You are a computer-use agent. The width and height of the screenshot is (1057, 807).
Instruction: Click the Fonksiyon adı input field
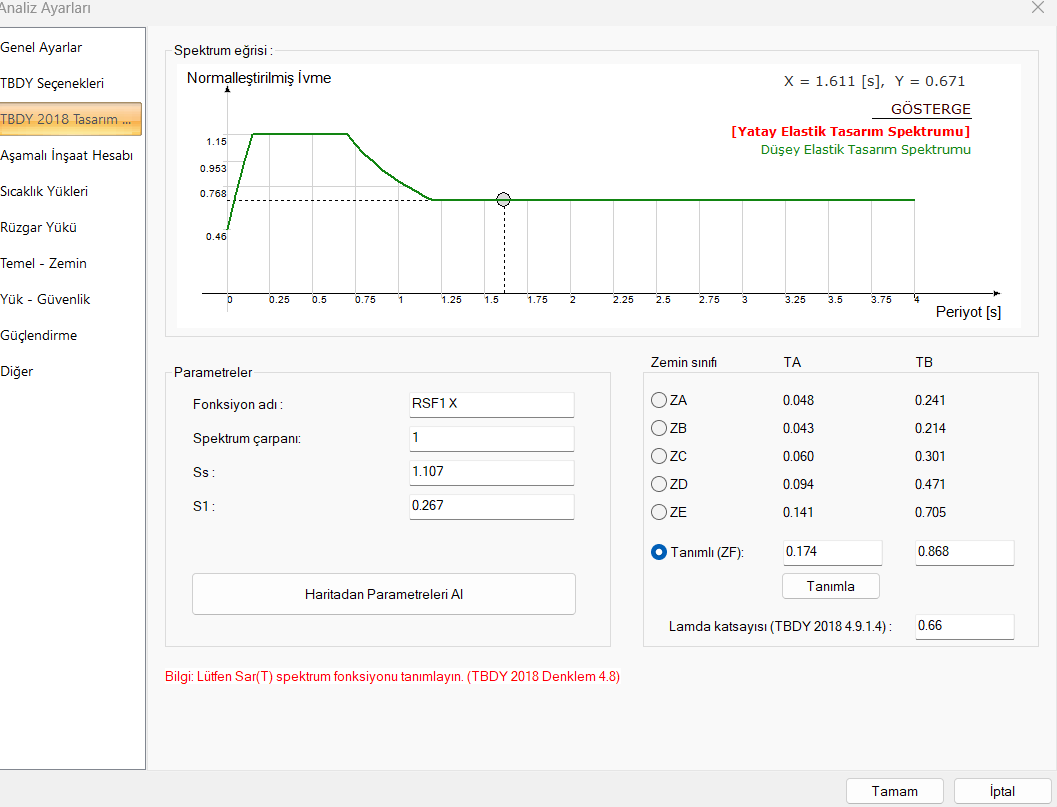(x=491, y=404)
